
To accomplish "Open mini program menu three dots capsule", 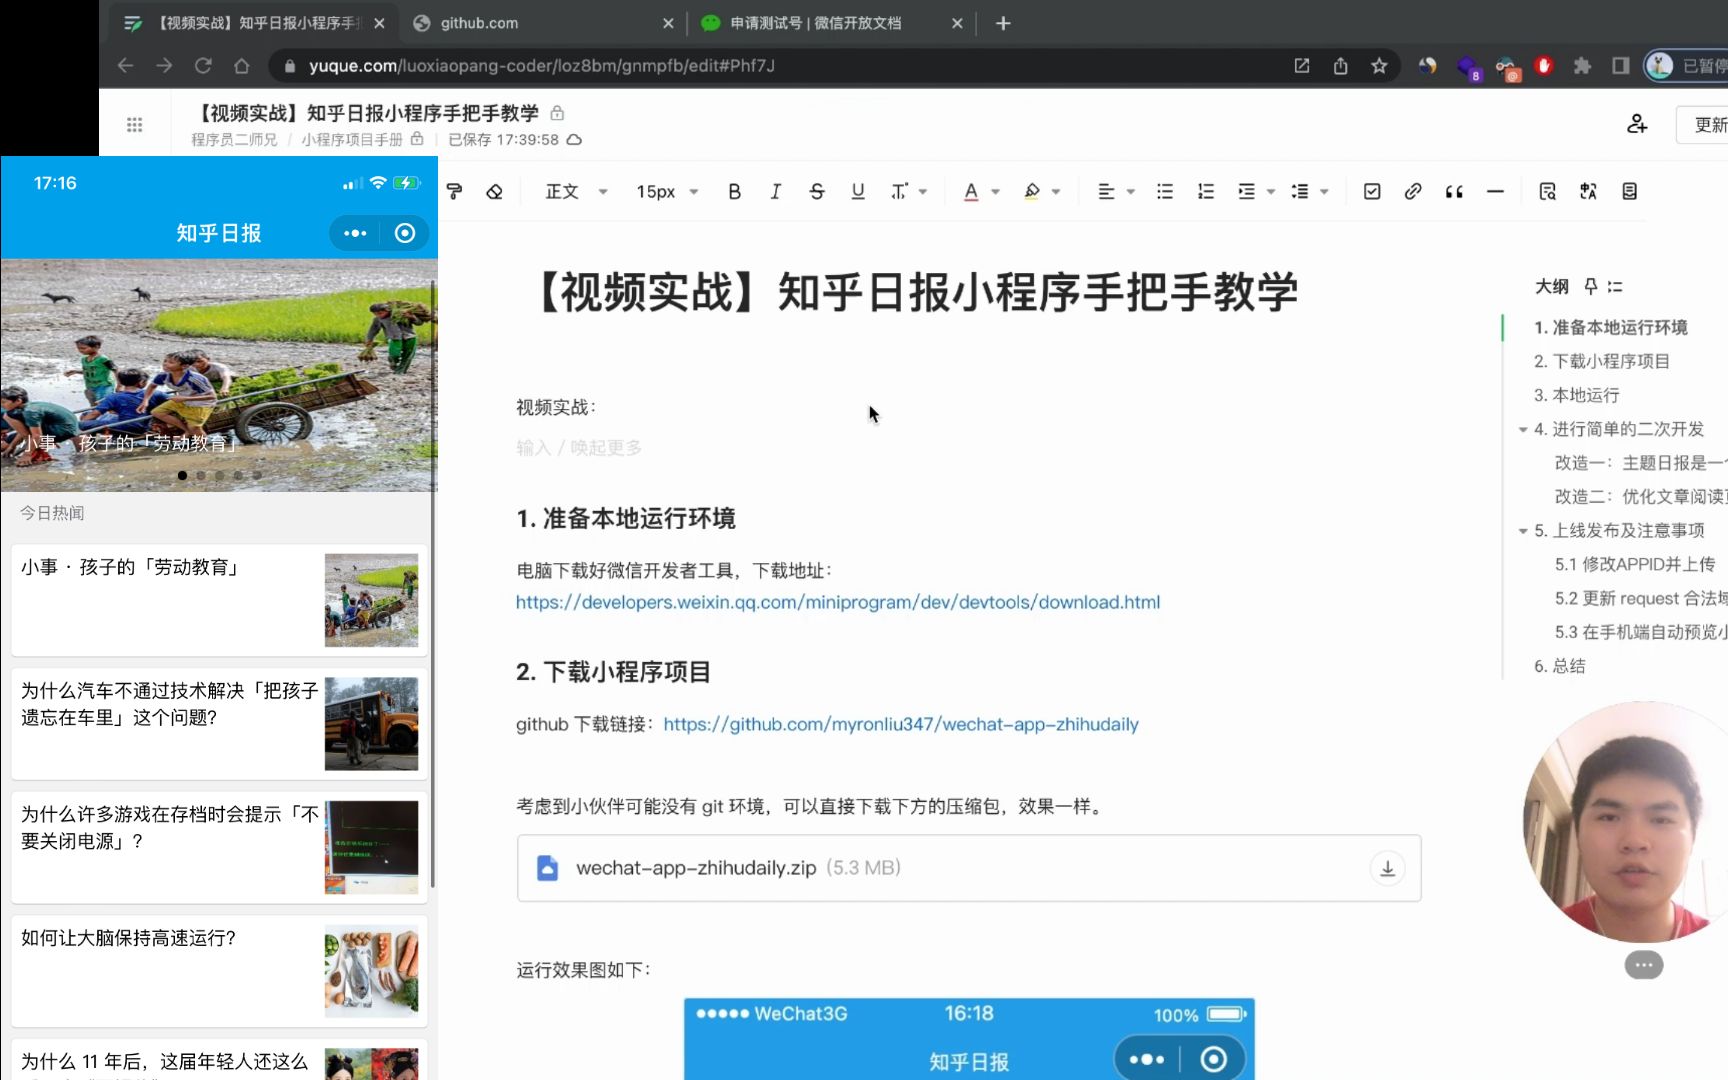I will point(355,233).
